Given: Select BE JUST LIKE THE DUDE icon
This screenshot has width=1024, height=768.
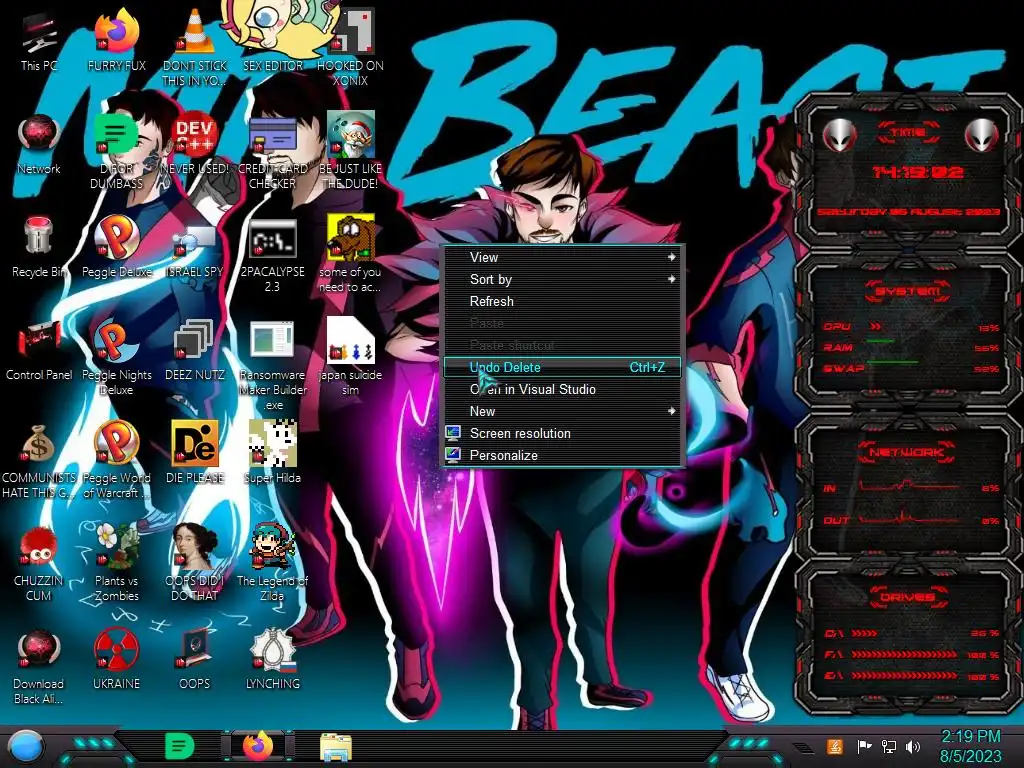Looking at the screenshot, I should (350, 150).
